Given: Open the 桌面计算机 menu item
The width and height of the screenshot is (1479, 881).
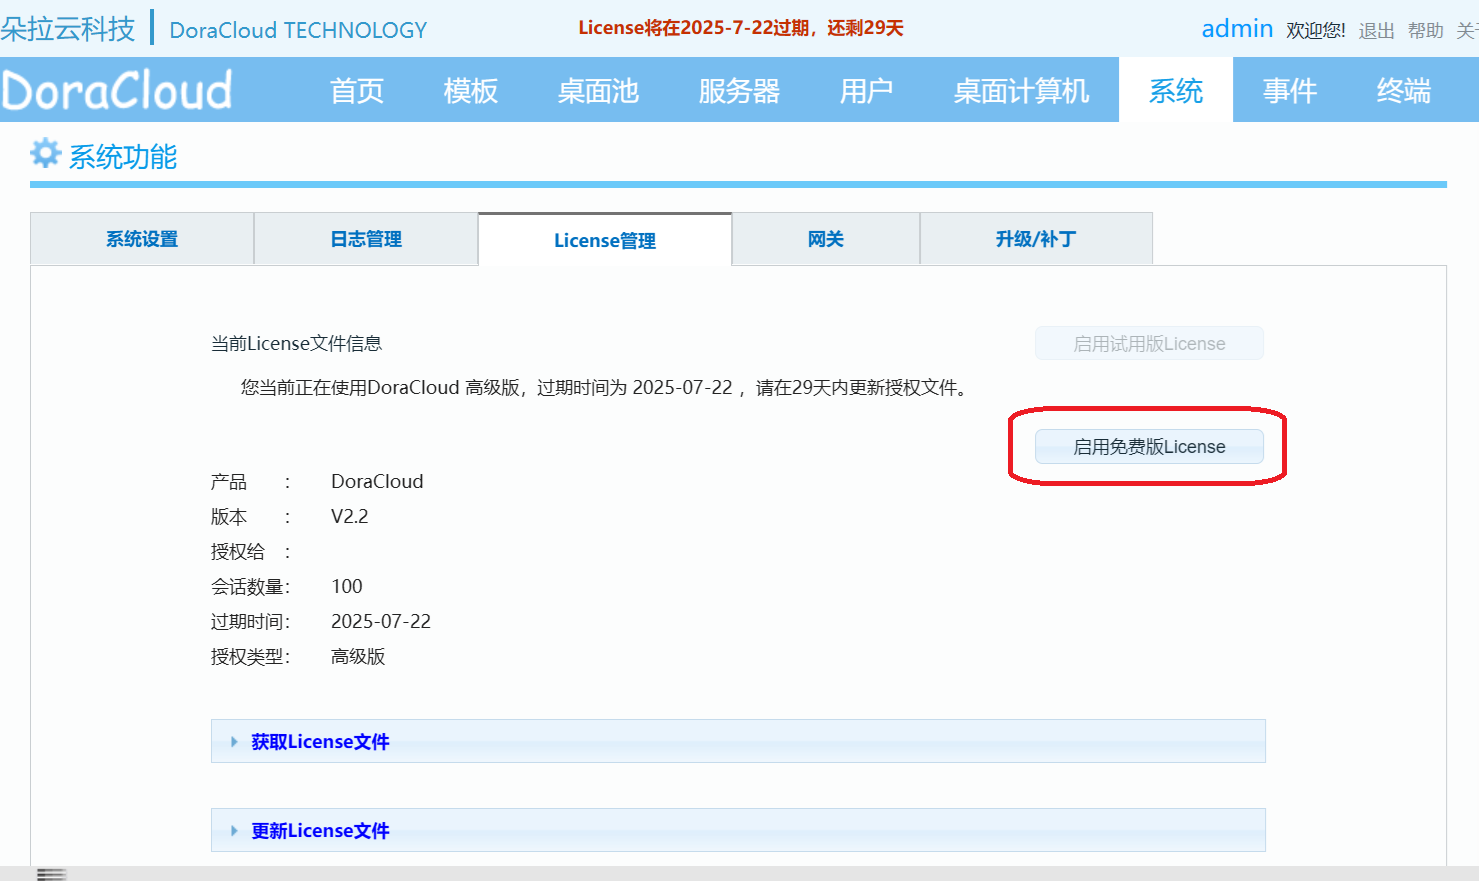Looking at the screenshot, I should click(1020, 89).
